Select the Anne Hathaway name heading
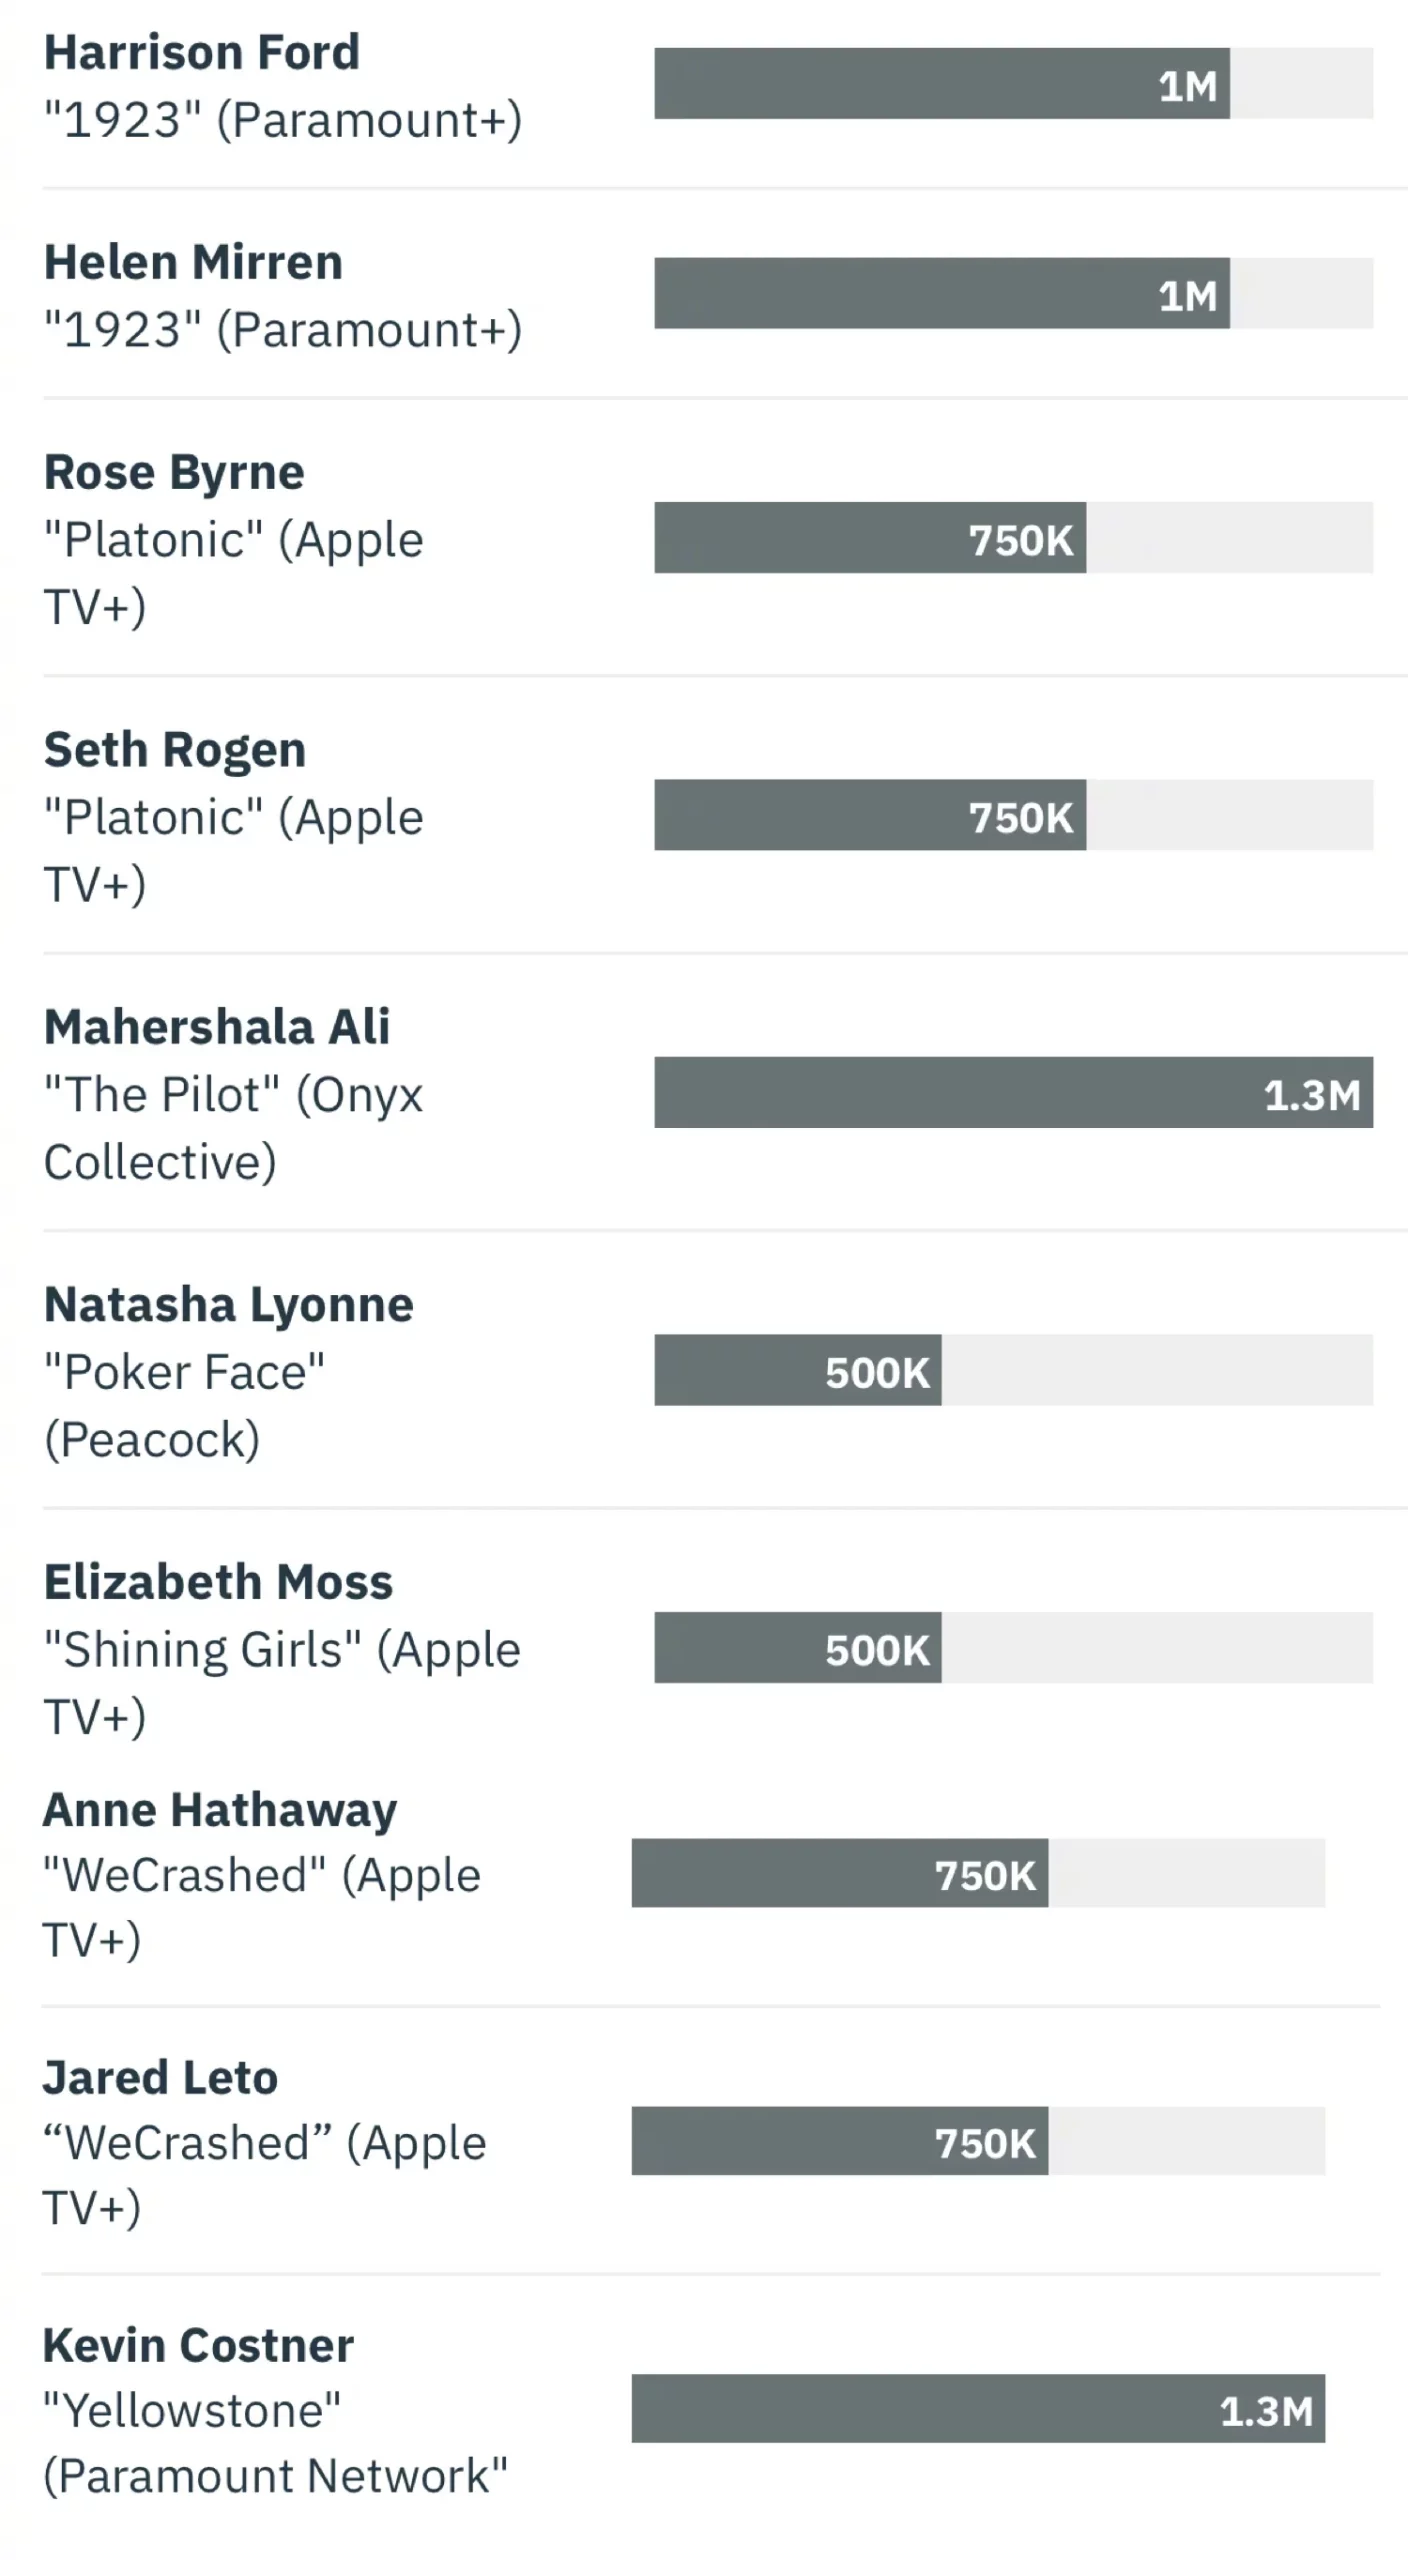This screenshot has height=2560, width=1408. 219,1810
